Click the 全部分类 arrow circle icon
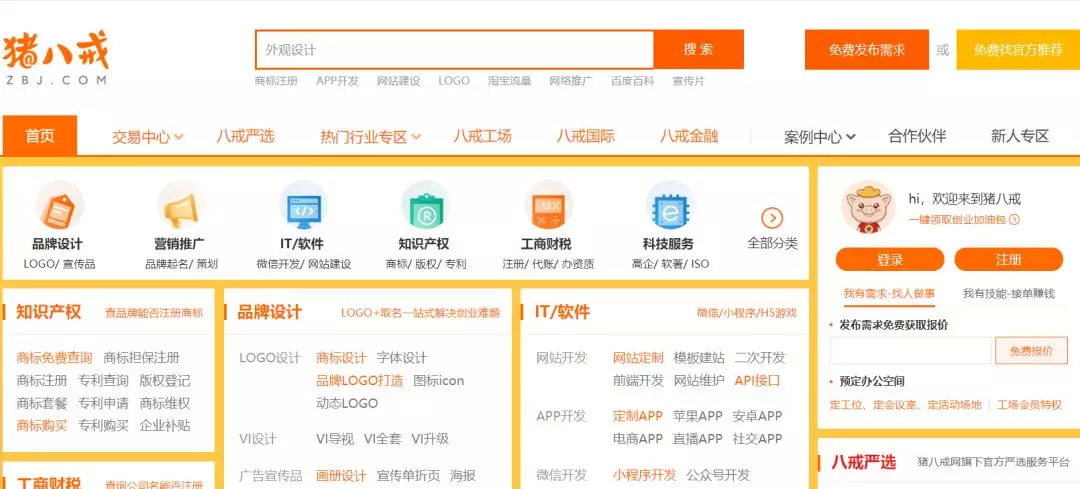 pyautogui.click(x=772, y=218)
